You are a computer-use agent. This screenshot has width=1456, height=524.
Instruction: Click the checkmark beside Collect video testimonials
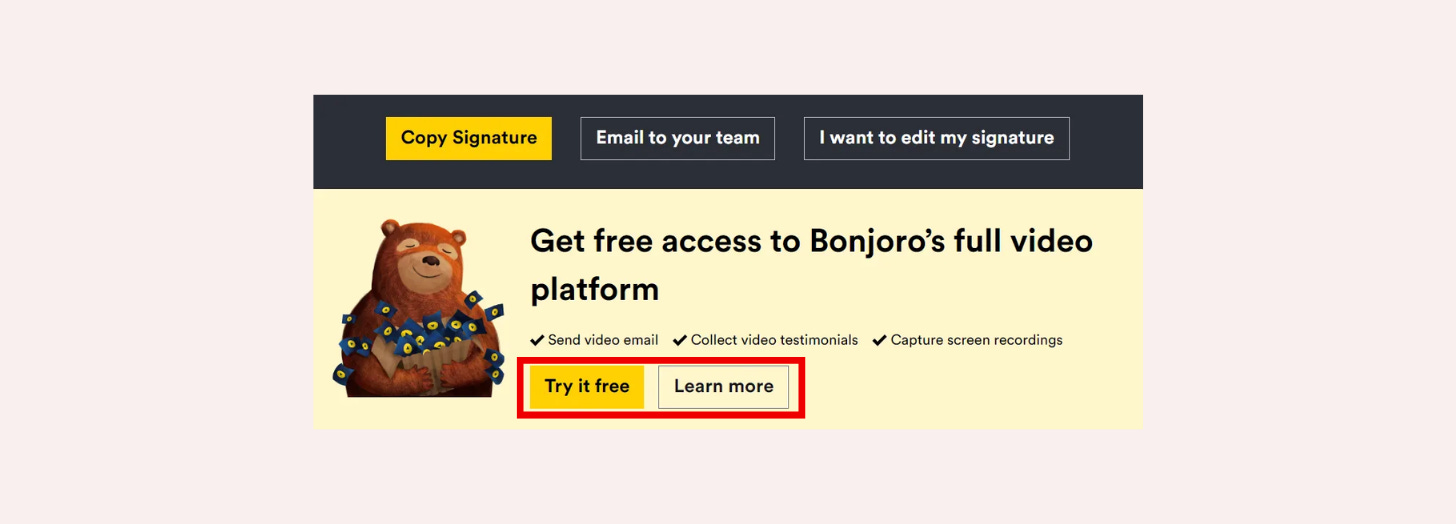[680, 340]
